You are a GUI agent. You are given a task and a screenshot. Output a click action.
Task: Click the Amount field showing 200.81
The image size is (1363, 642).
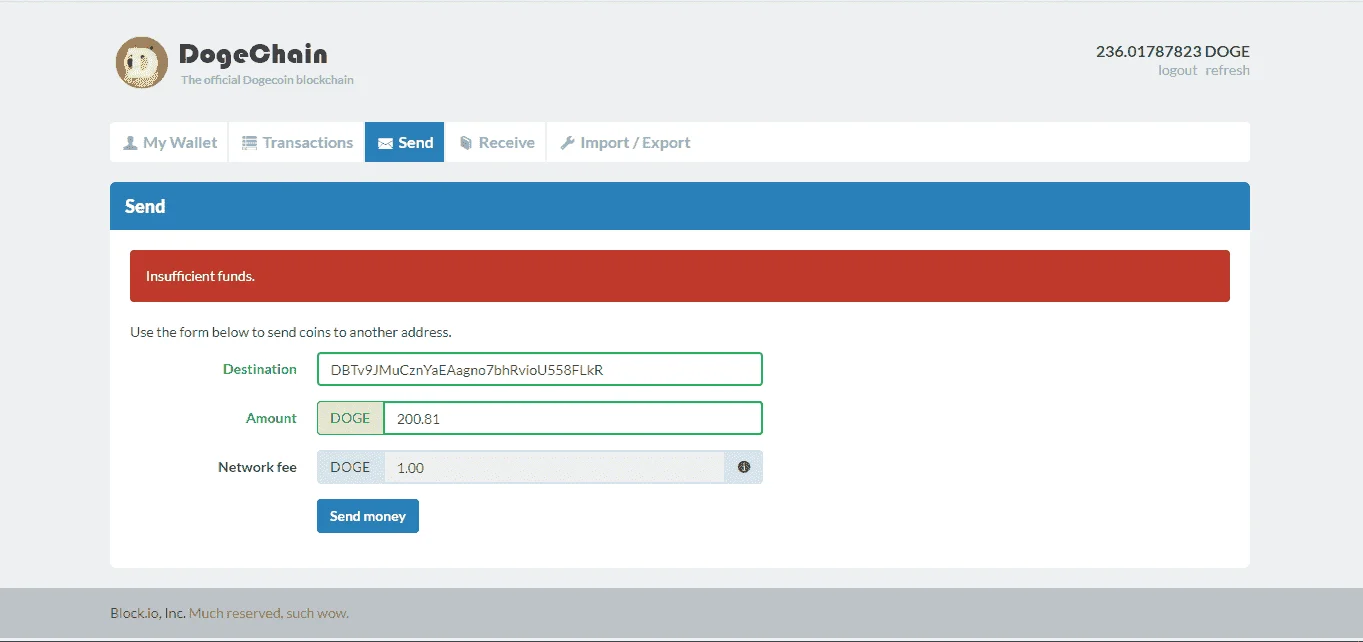(x=573, y=418)
